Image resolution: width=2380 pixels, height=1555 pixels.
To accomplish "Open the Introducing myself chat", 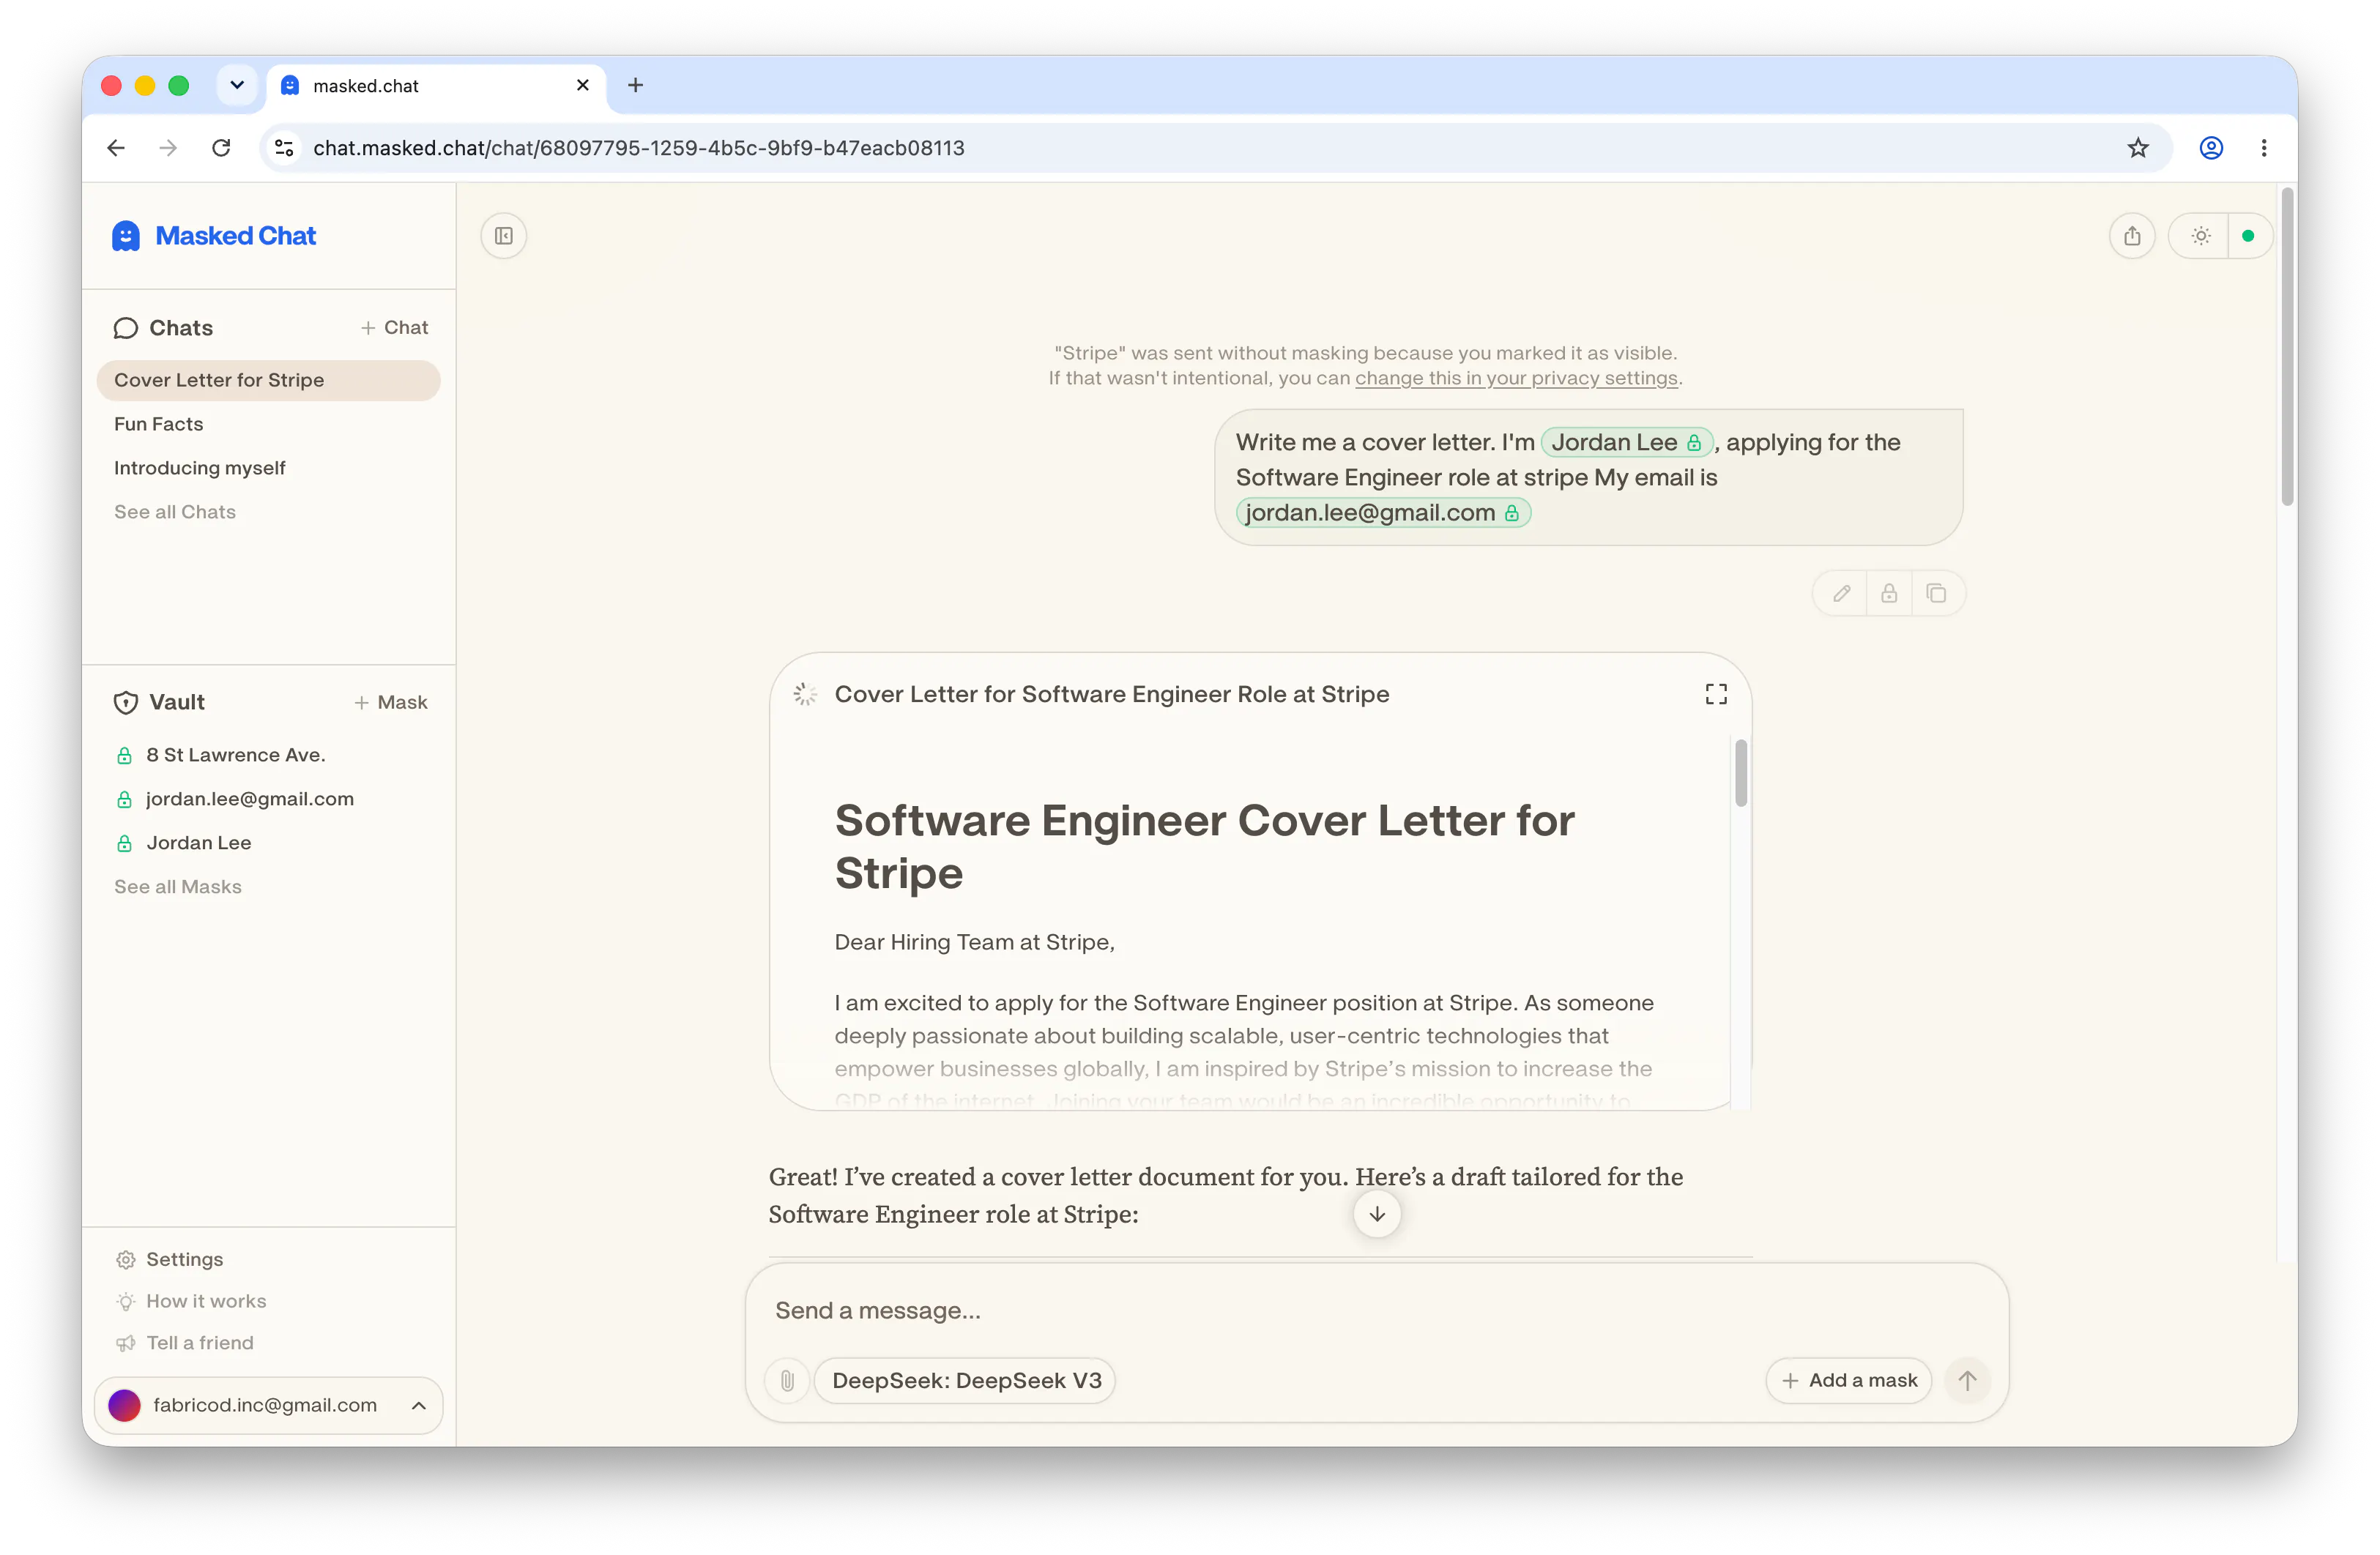I will 200,468.
